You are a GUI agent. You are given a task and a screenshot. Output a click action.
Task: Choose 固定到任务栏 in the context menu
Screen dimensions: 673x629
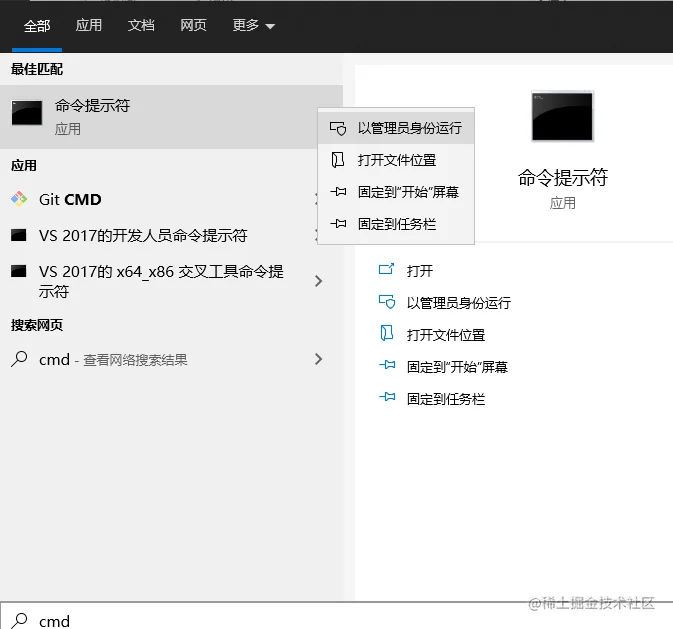pos(396,224)
